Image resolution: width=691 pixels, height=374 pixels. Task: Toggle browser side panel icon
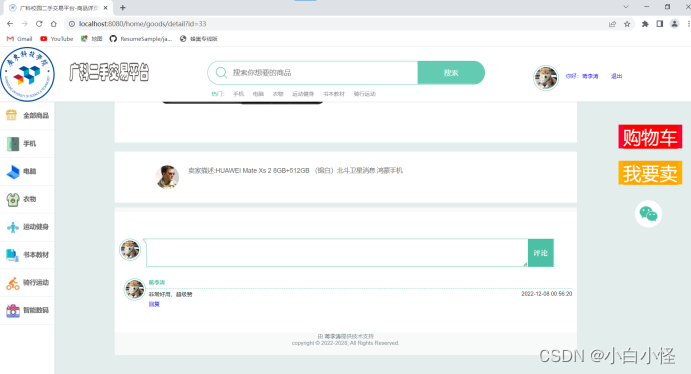660,24
